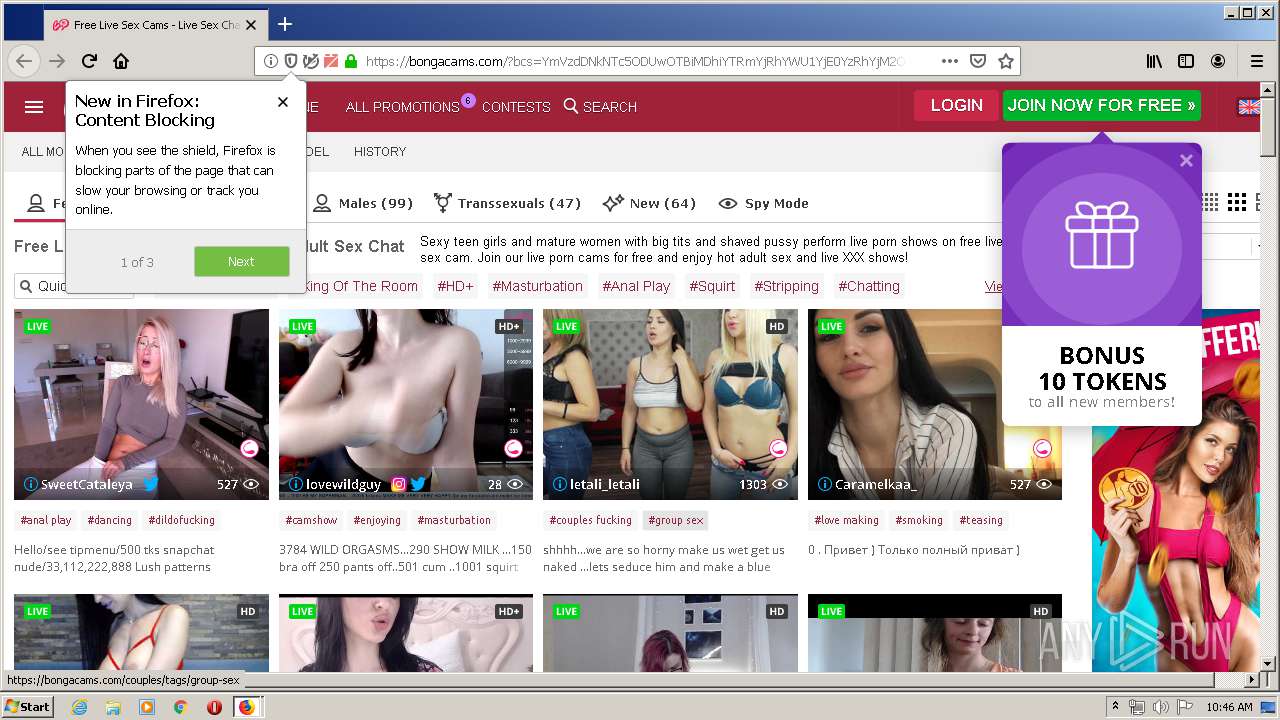Click the SEARCH magnifier link
The image size is (1280, 720).
pos(600,107)
